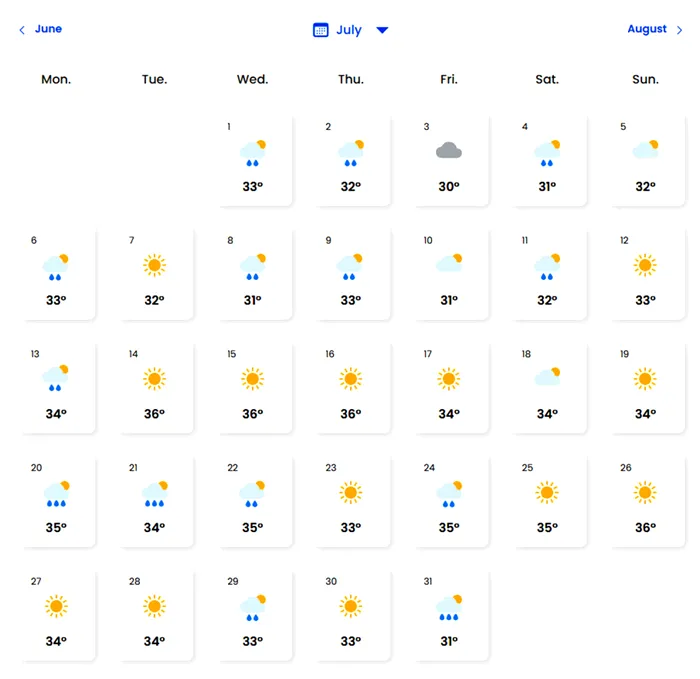Go to previous month June
This screenshot has width=700, height=679.
(x=48, y=29)
